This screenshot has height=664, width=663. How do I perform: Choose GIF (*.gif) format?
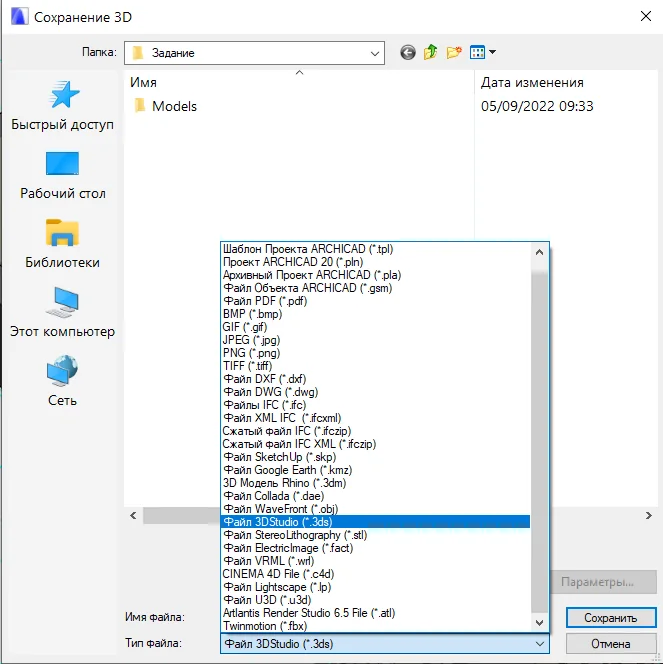click(x=375, y=327)
